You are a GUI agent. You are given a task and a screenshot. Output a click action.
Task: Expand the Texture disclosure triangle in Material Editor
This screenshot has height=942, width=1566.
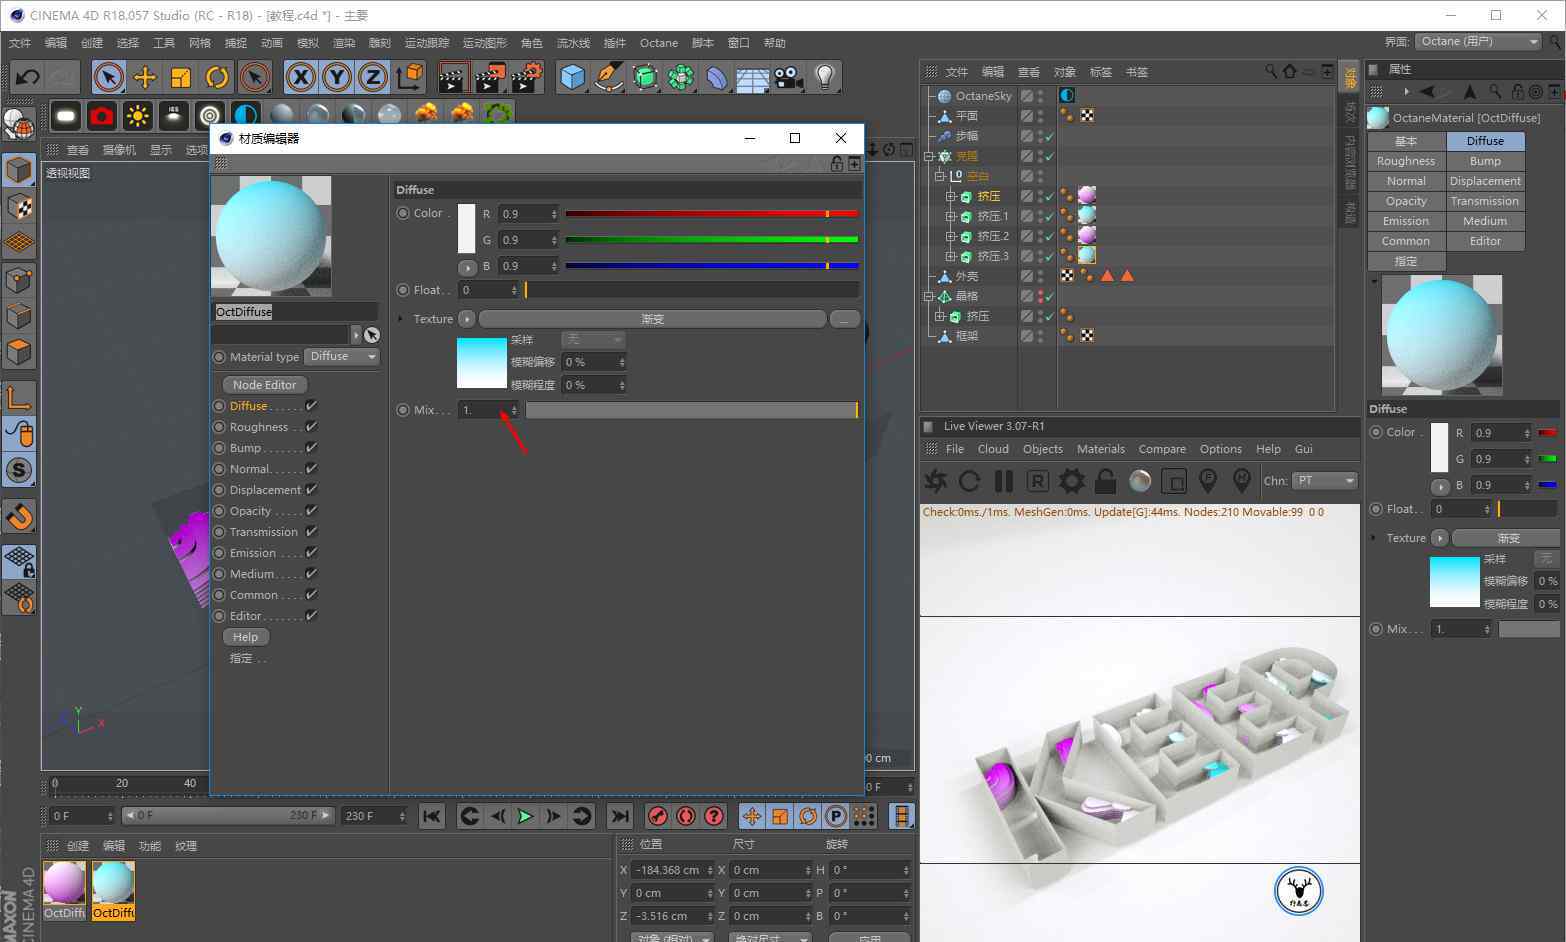tap(401, 319)
